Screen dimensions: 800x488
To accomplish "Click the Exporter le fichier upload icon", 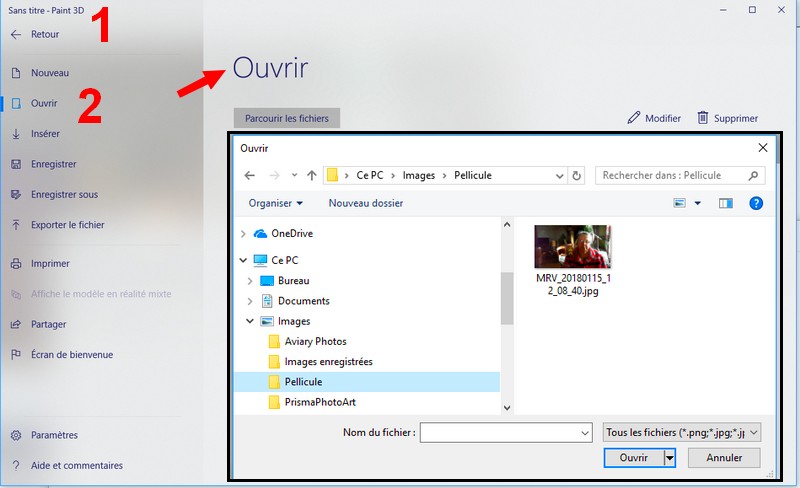I will coord(16,225).
